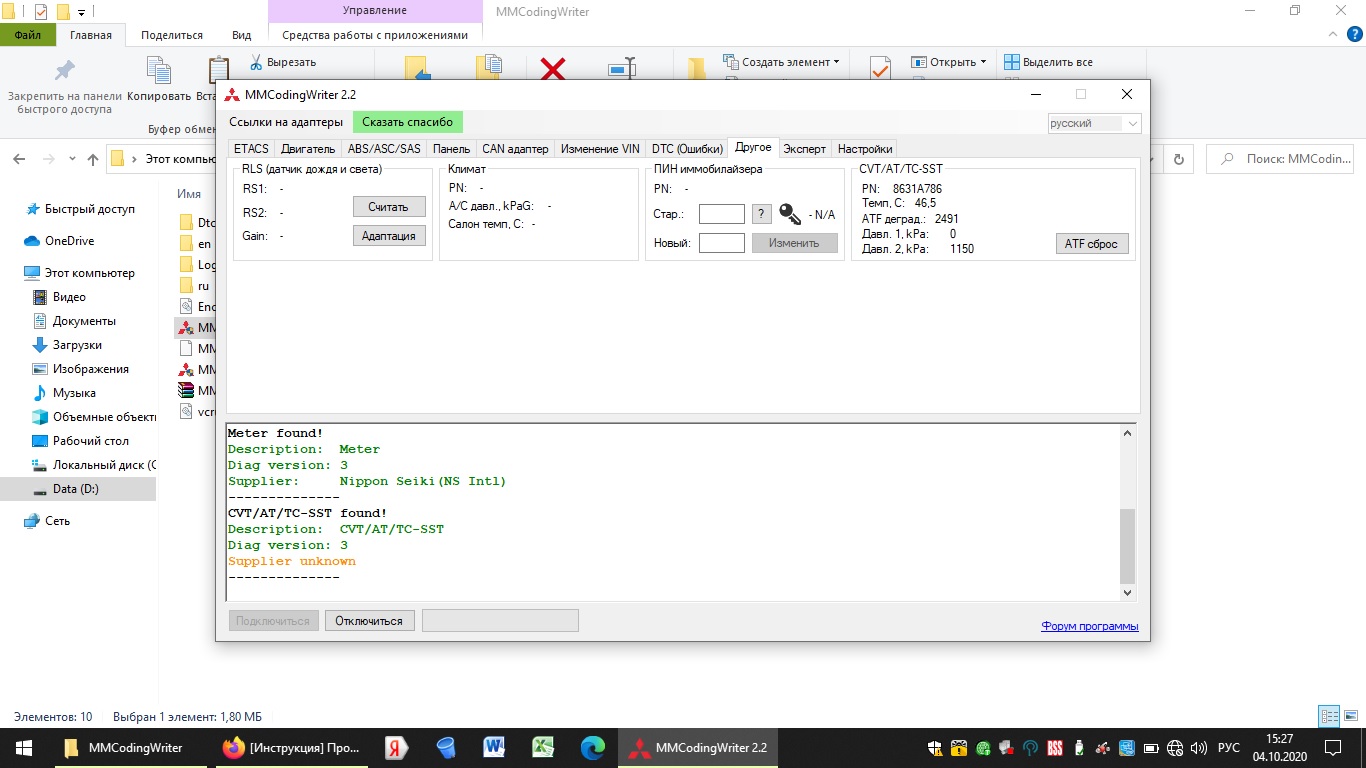This screenshot has width=1366, height=768.
Task: Switch to the Настройки tab
Action: [x=865, y=149]
